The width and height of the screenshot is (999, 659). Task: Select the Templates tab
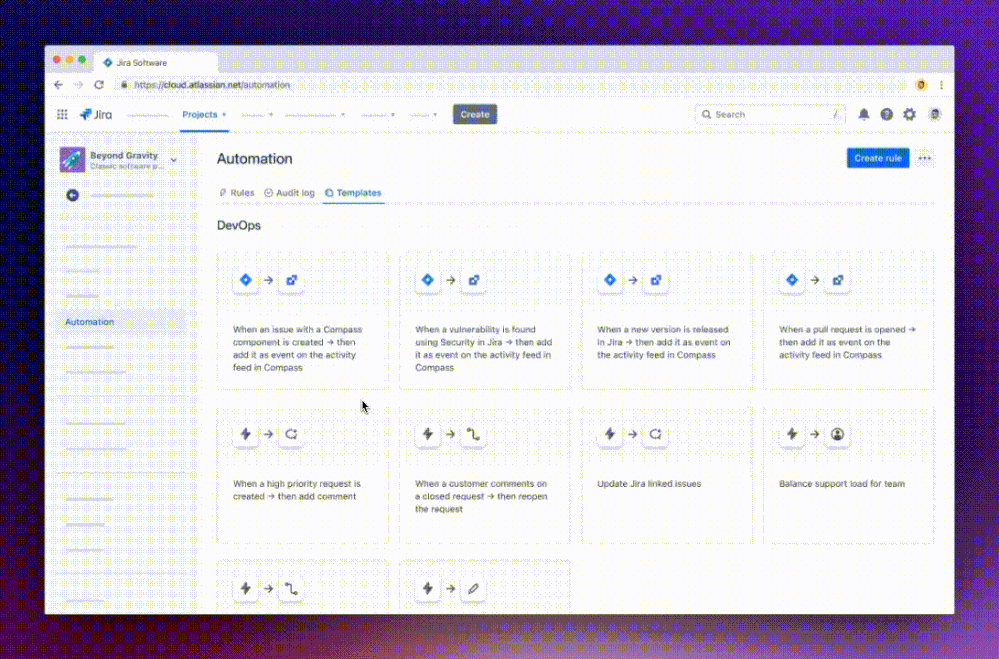pyautogui.click(x=353, y=192)
